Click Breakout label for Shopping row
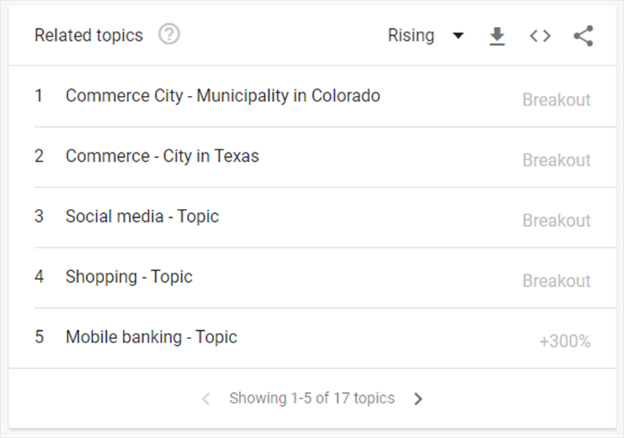The height and width of the screenshot is (438, 624). (x=556, y=281)
